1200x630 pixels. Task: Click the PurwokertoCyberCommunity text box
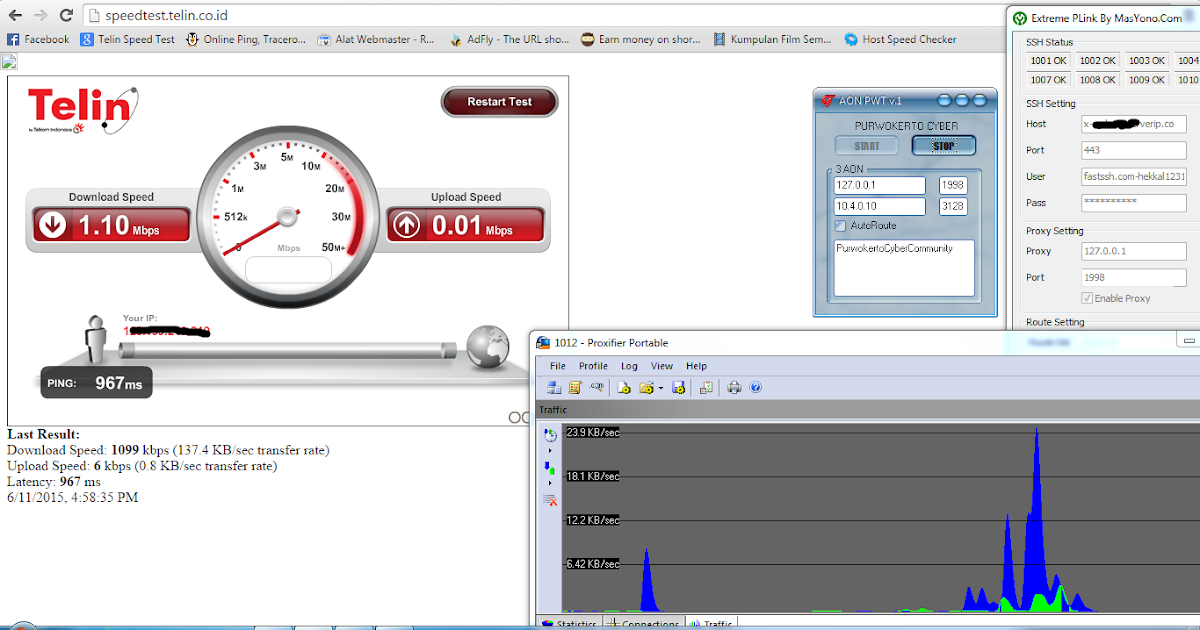pyautogui.click(x=904, y=267)
